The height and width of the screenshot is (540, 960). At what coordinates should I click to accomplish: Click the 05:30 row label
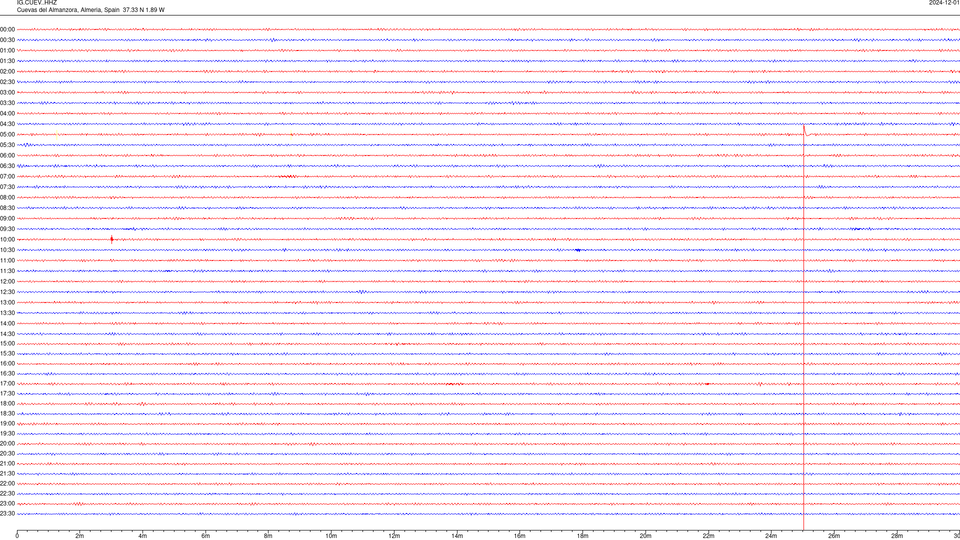click(x=7, y=145)
